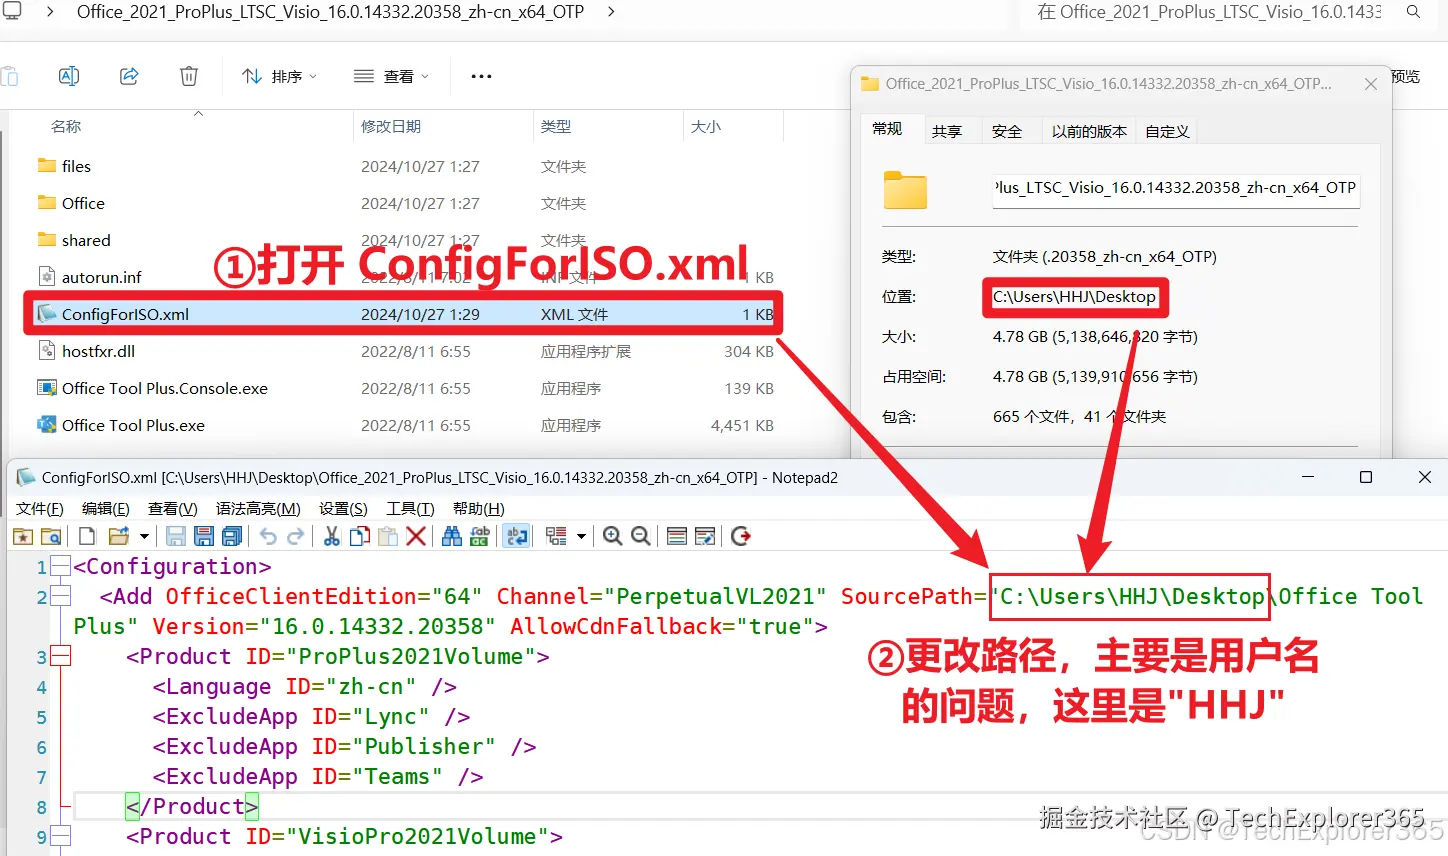This screenshot has height=856, width=1448.
Task: Cut selection using scissors icon
Action: [x=332, y=537]
